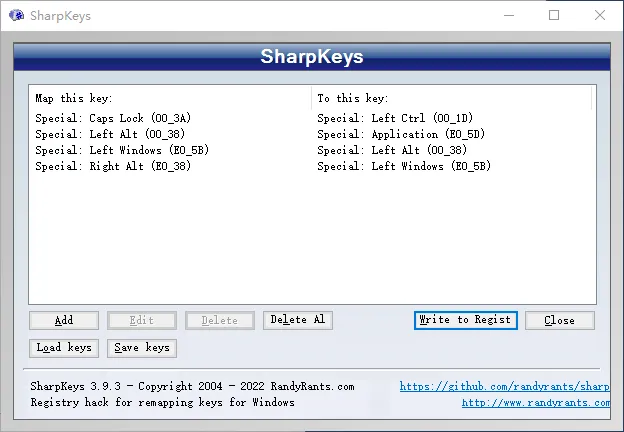Click the SharpKeys app icon in title bar
The height and width of the screenshot is (432, 624).
(16, 16)
